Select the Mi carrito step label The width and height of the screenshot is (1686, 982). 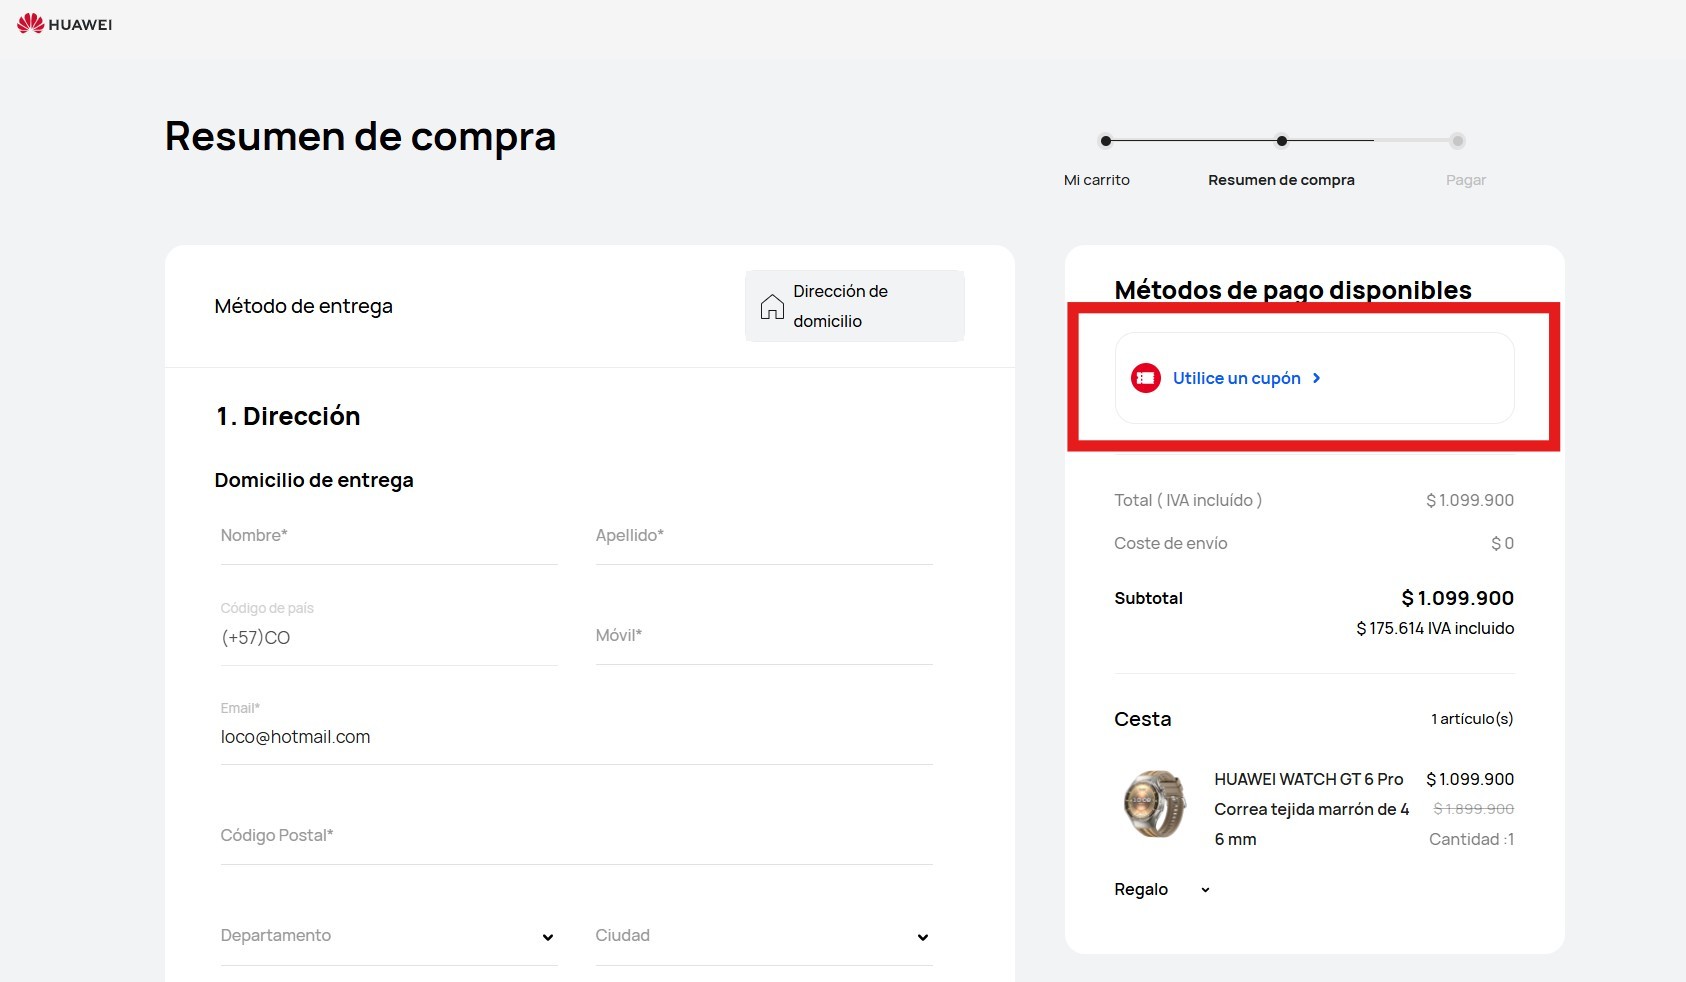click(x=1097, y=180)
